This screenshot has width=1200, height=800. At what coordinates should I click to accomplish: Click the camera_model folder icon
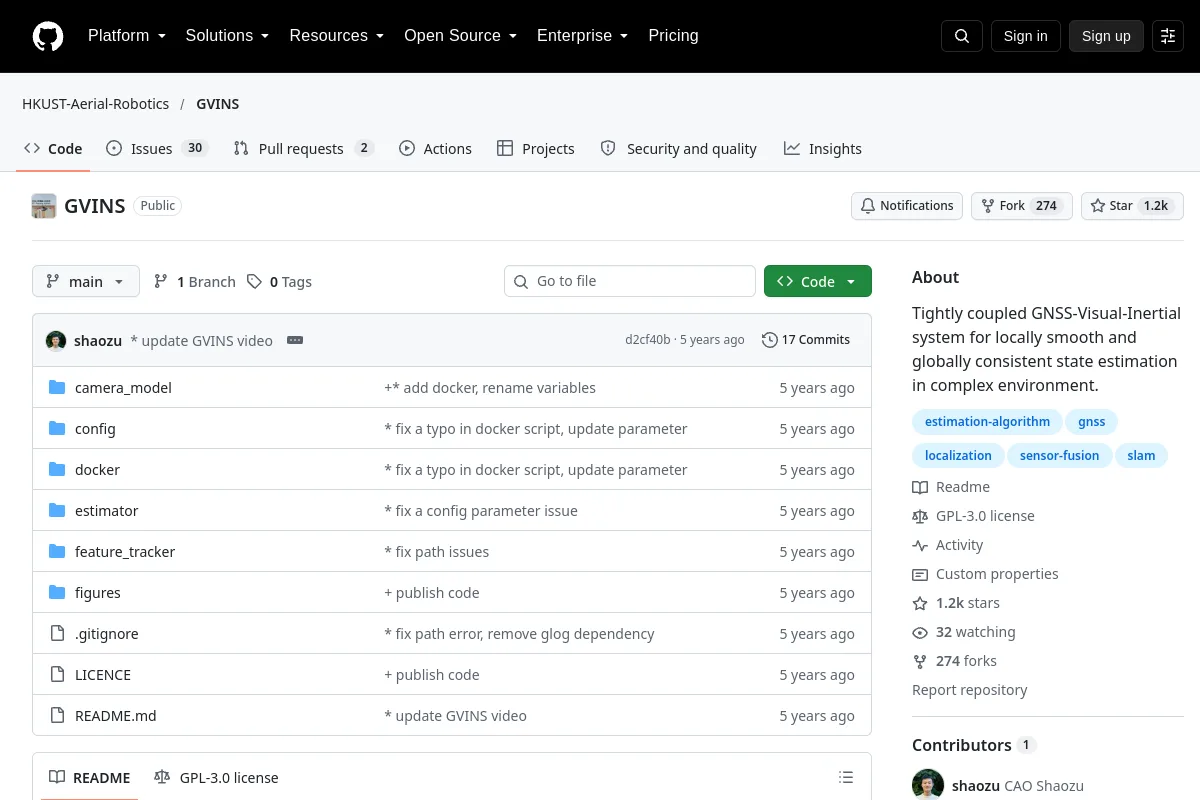point(57,388)
